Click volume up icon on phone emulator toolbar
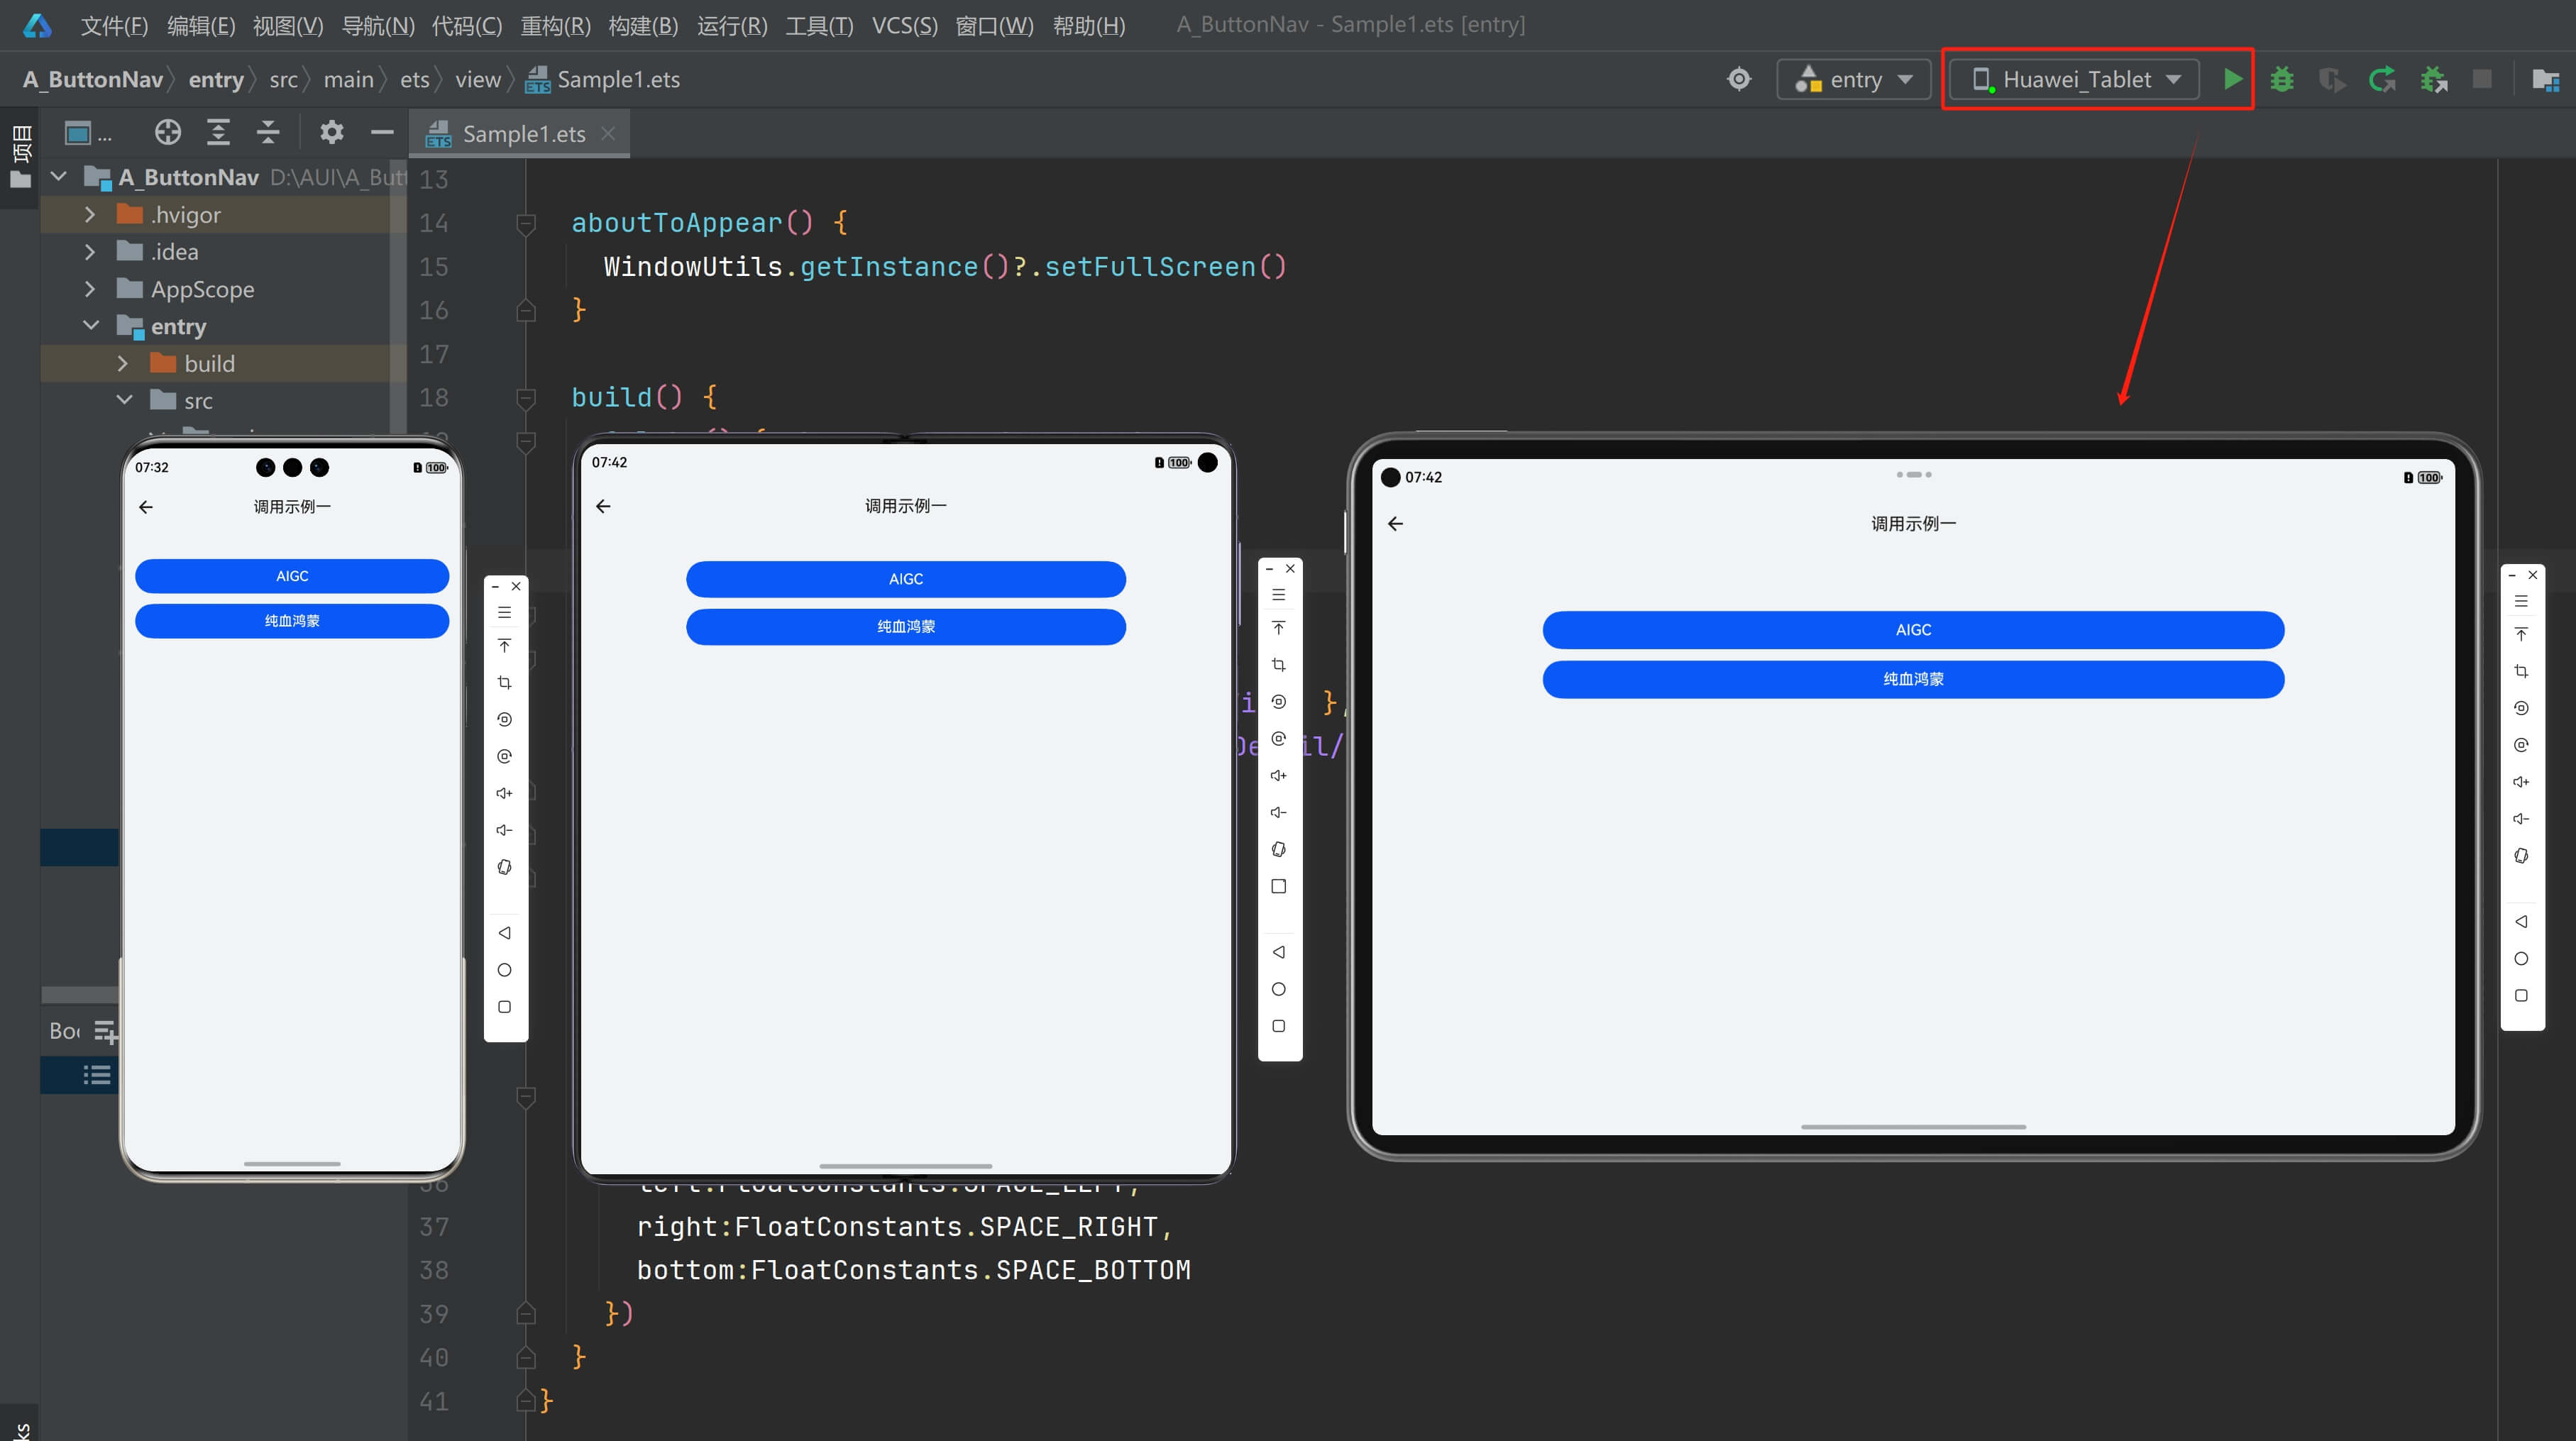The height and width of the screenshot is (1441, 2576). click(x=505, y=793)
